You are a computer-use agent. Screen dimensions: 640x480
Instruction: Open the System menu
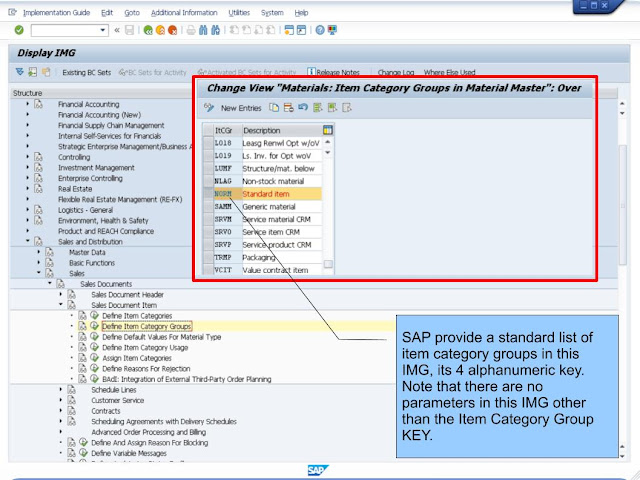272,13
